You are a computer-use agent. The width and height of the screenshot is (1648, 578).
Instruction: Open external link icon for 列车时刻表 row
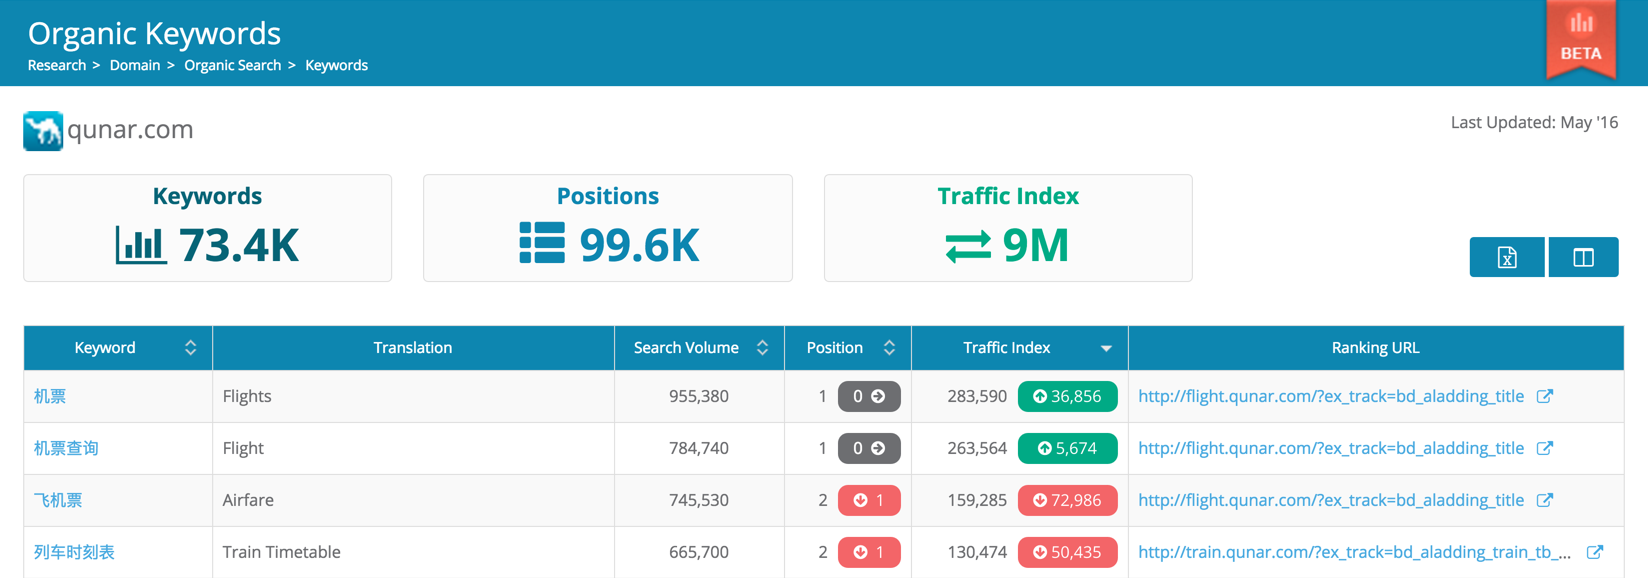point(1595,552)
